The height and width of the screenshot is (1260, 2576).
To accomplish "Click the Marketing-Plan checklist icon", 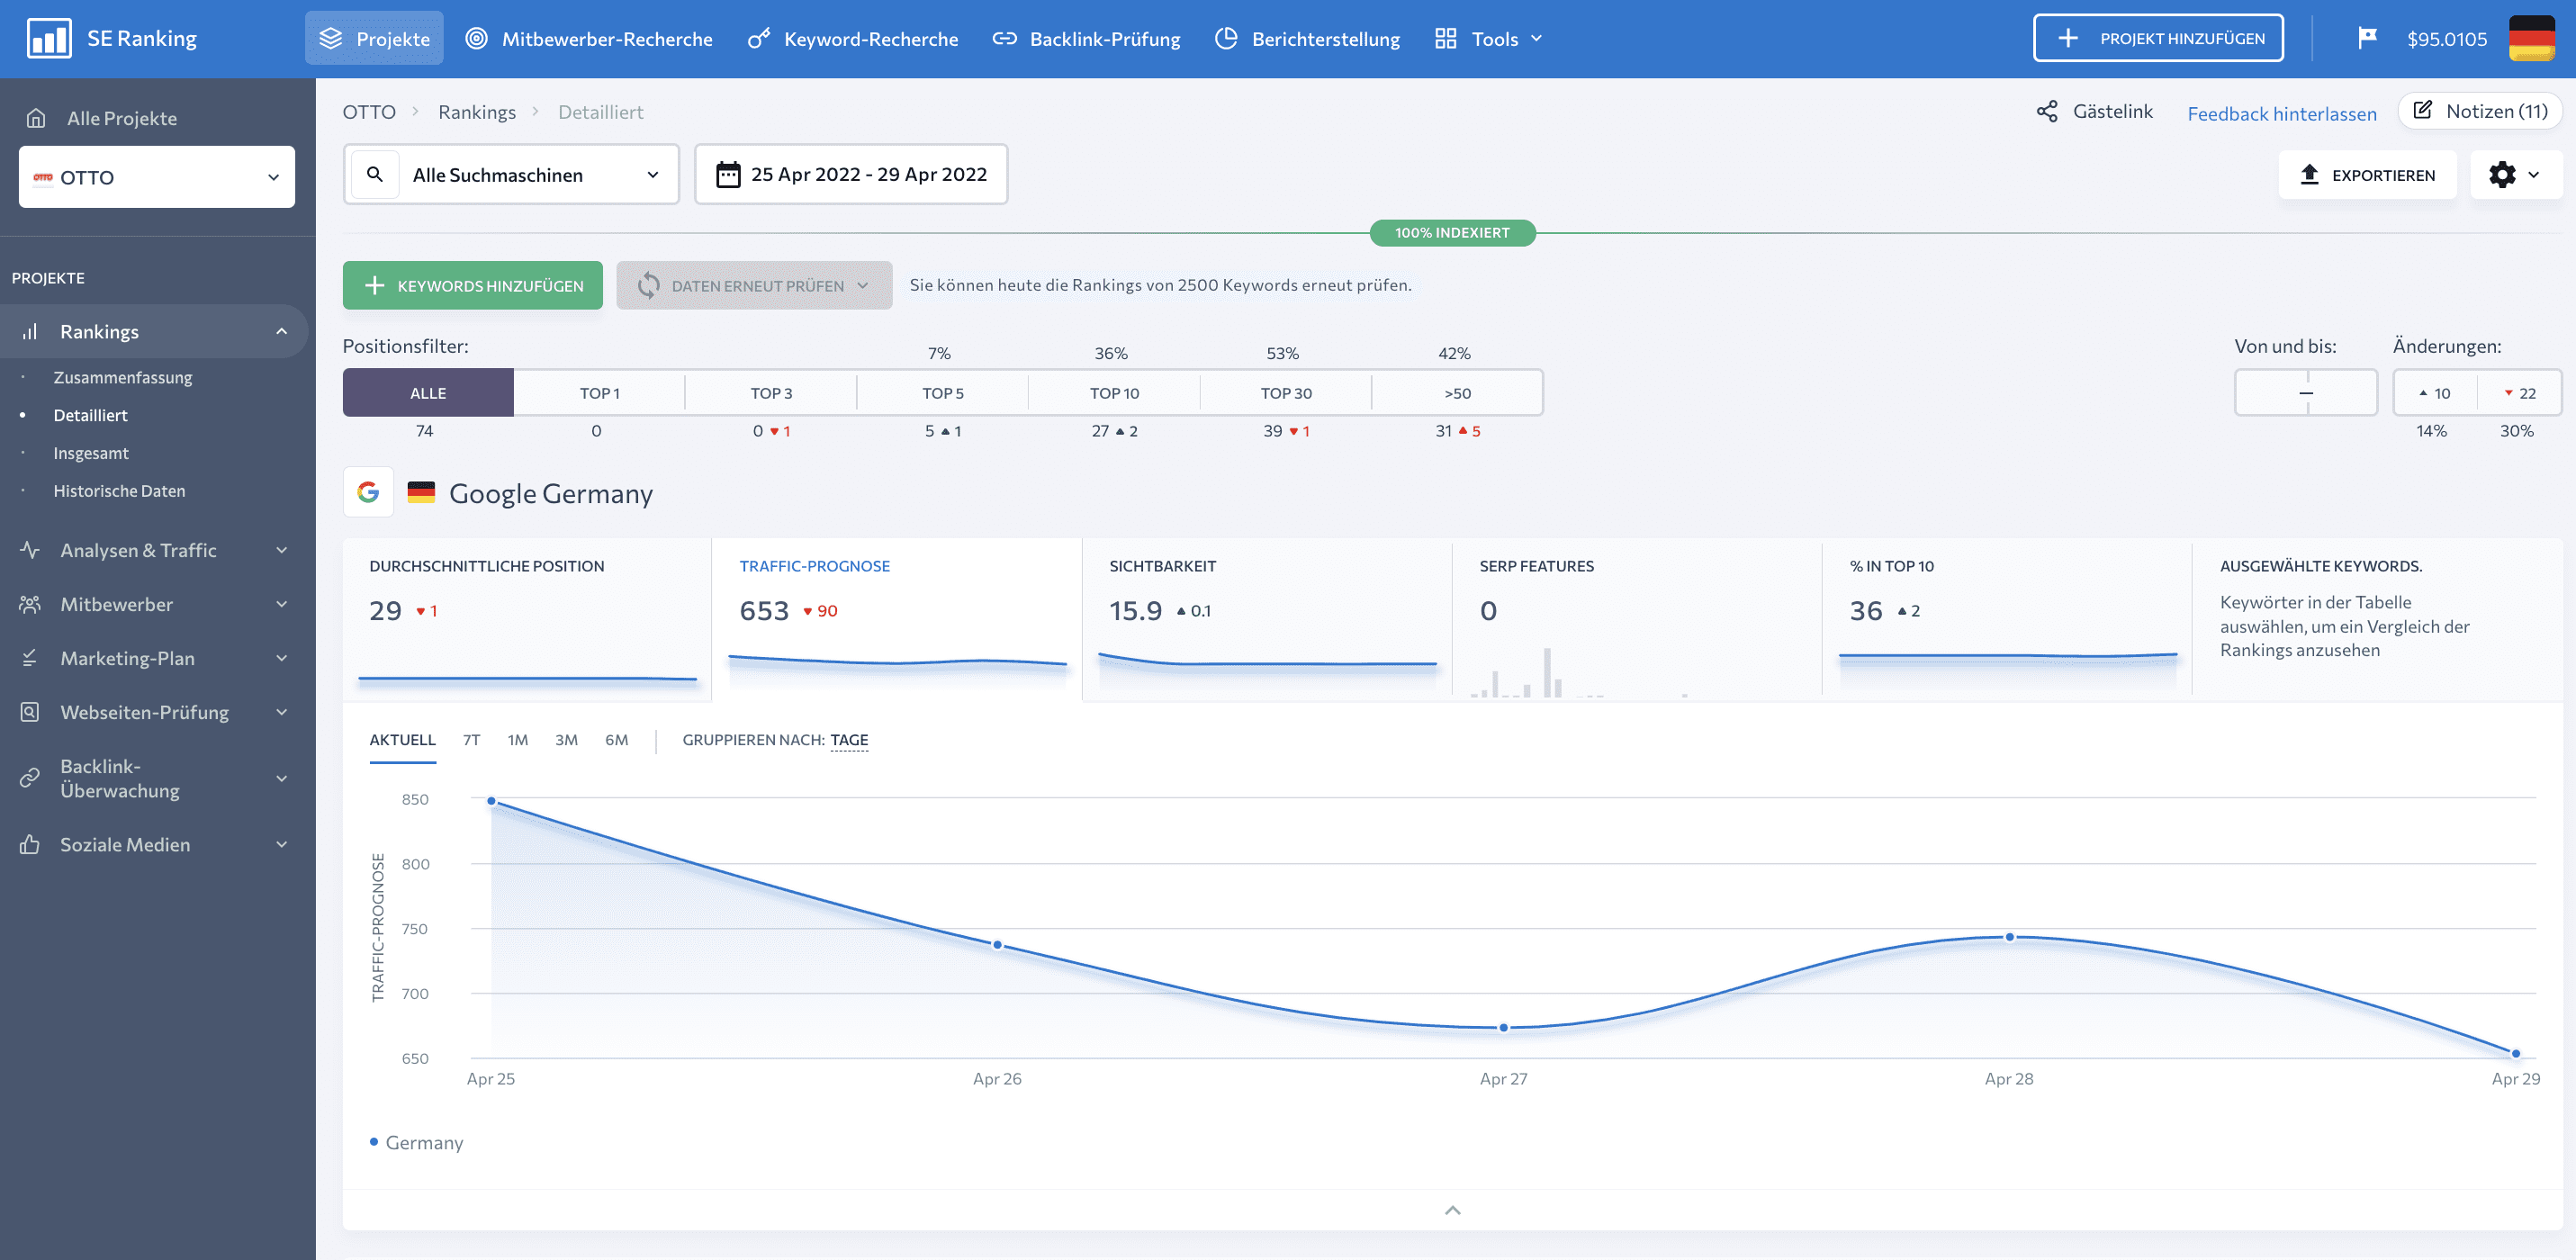I will (30, 658).
